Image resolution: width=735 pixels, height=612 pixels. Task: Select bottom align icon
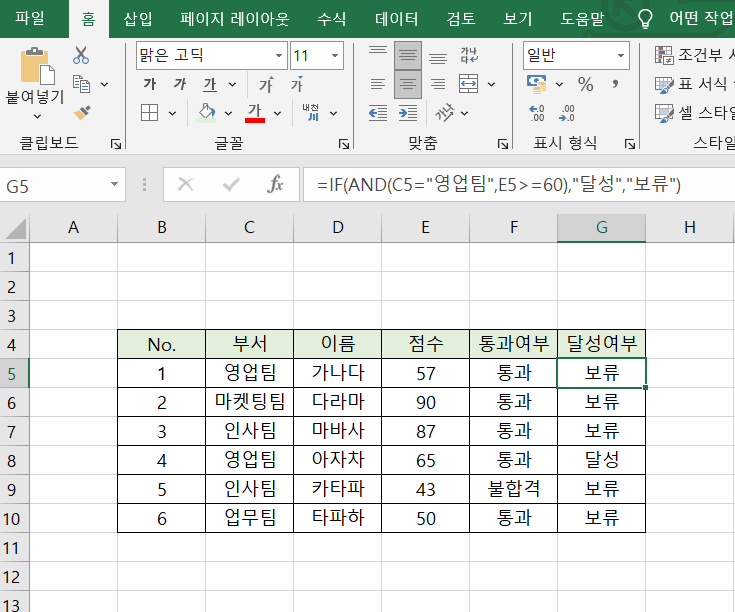pyautogui.click(x=438, y=57)
